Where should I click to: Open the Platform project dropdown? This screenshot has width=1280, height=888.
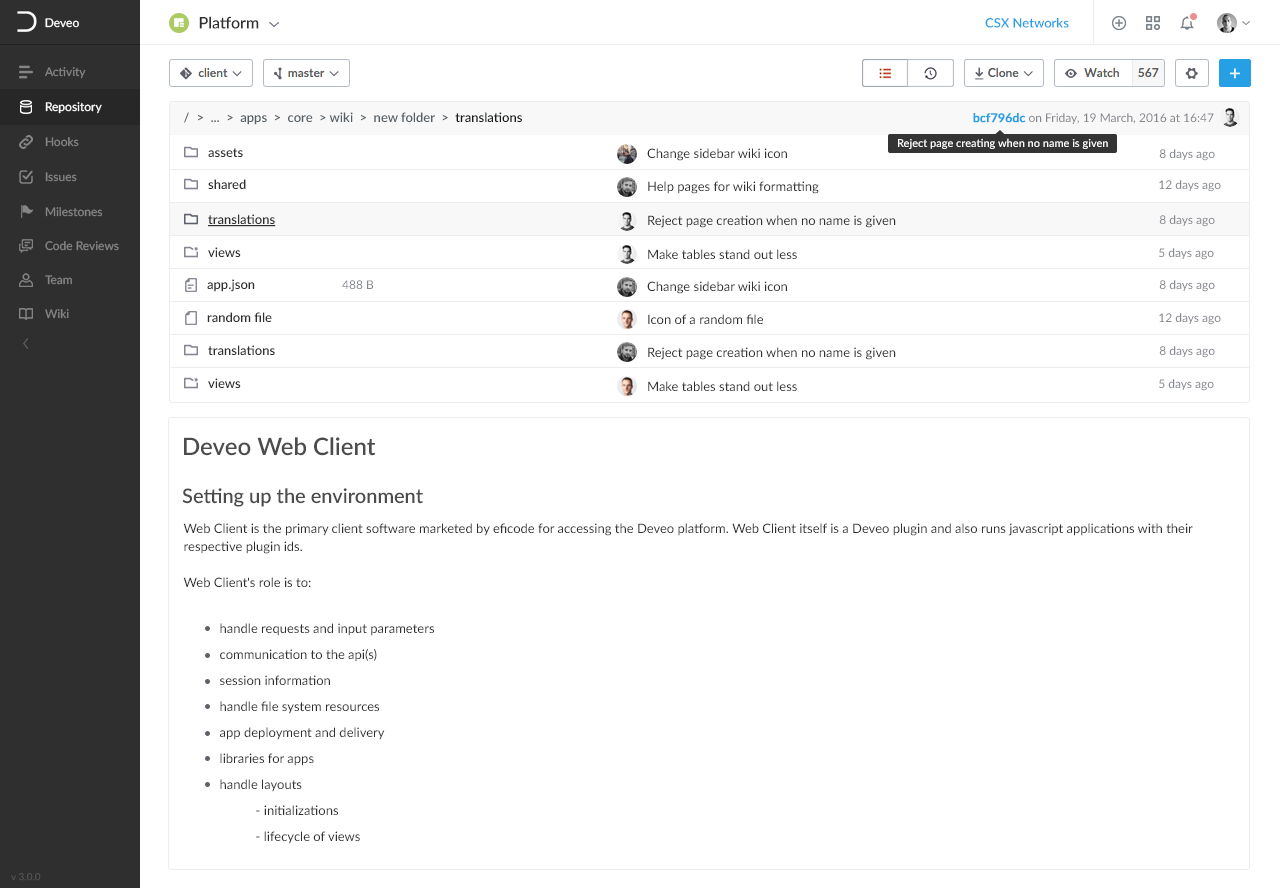(x=239, y=23)
